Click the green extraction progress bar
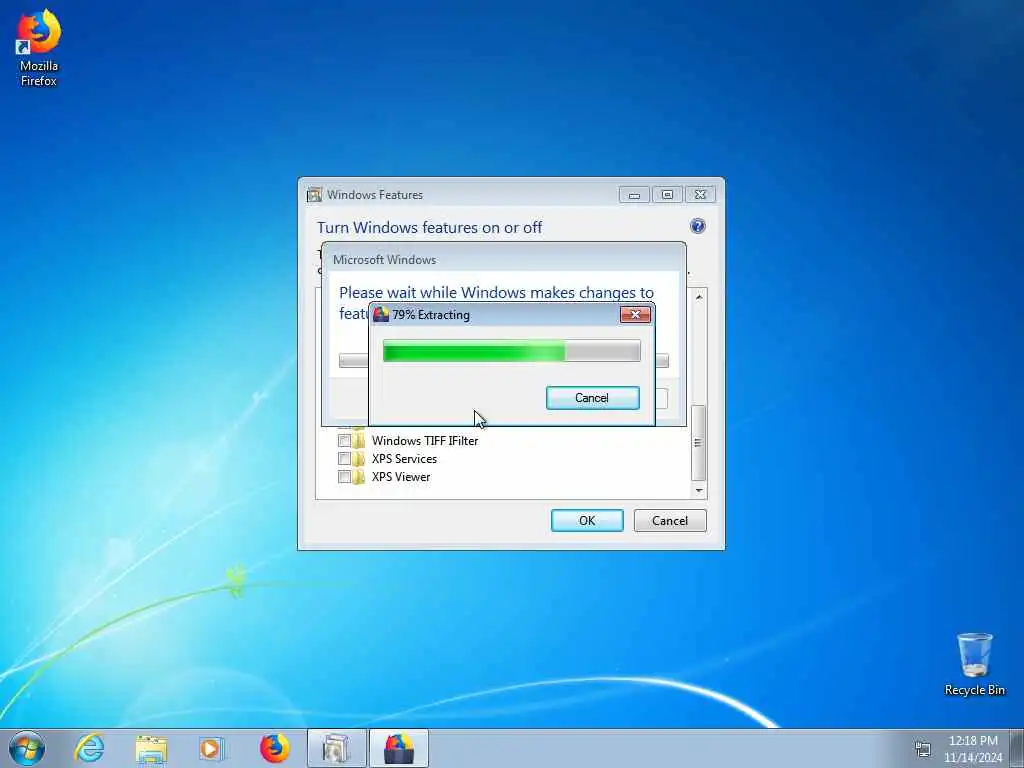1024x768 pixels. click(x=511, y=351)
